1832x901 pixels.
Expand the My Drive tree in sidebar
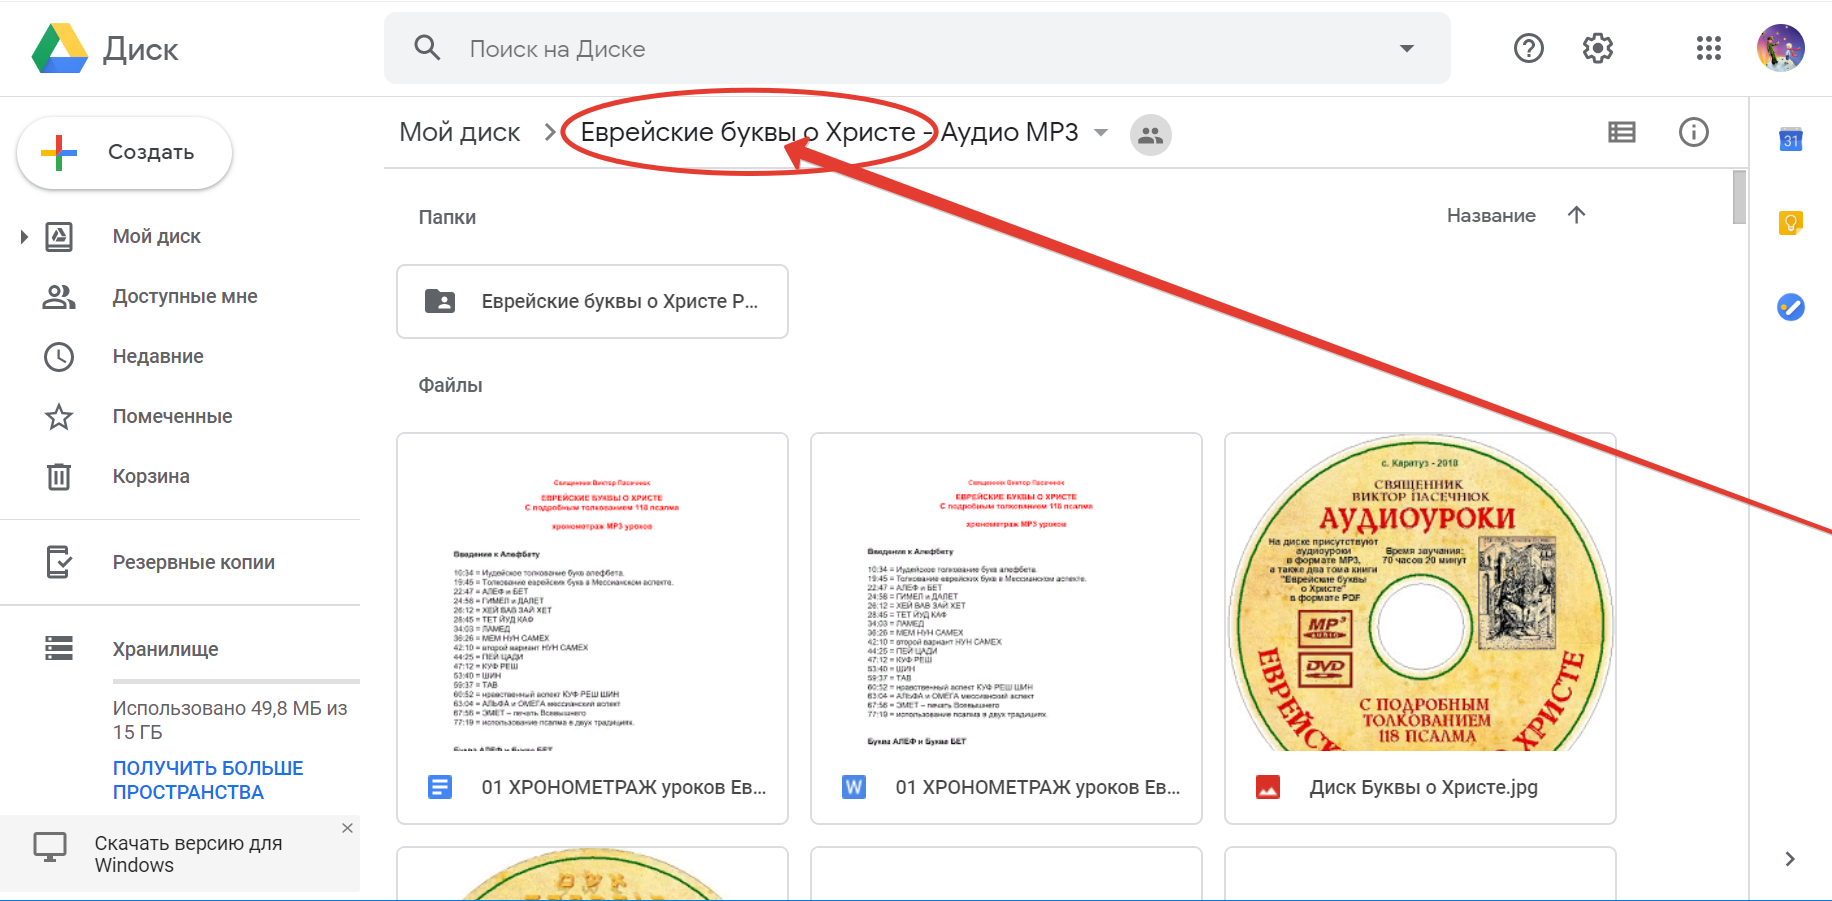(x=24, y=237)
